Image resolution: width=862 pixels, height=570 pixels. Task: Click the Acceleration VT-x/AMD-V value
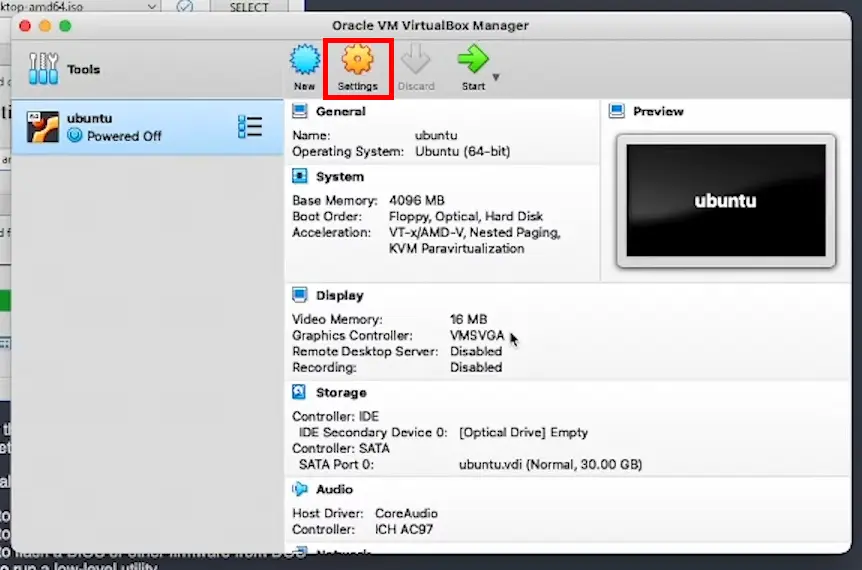[x=474, y=233]
